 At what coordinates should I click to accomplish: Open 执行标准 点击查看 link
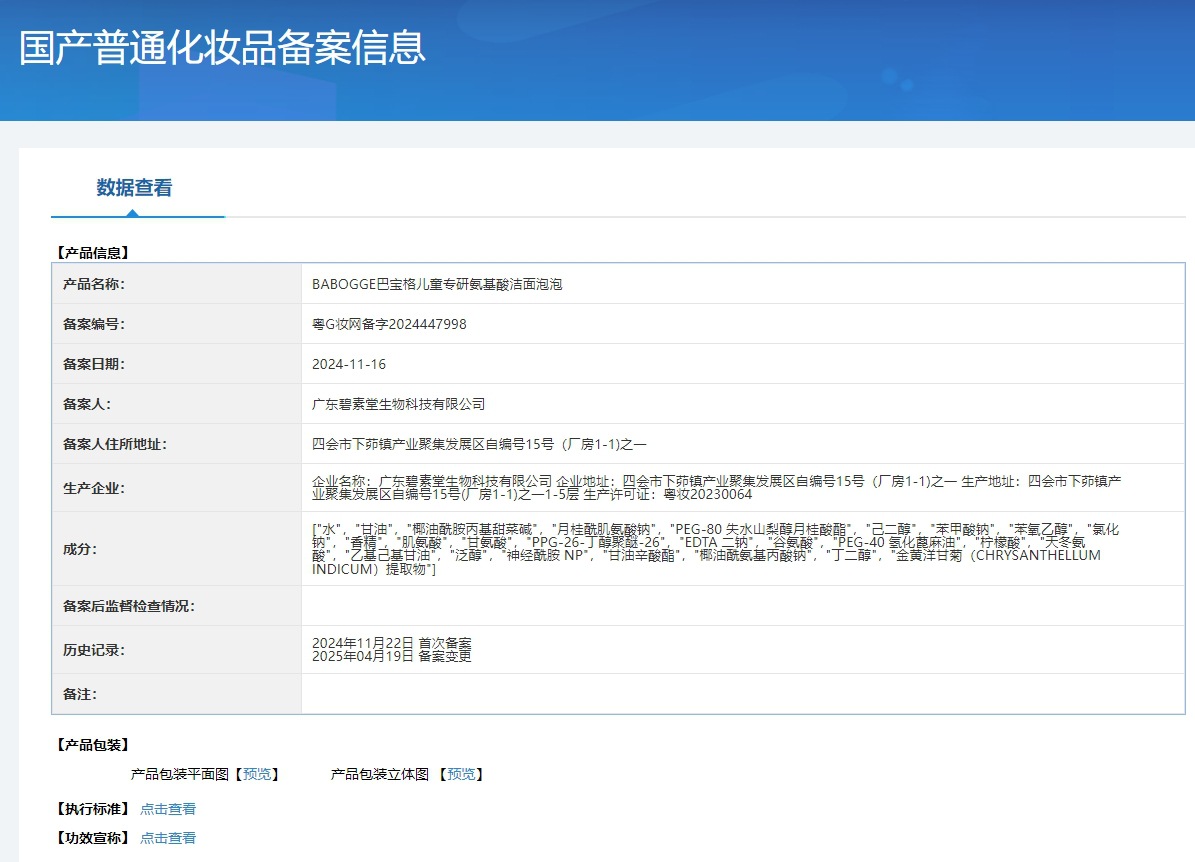click(x=168, y=809)
